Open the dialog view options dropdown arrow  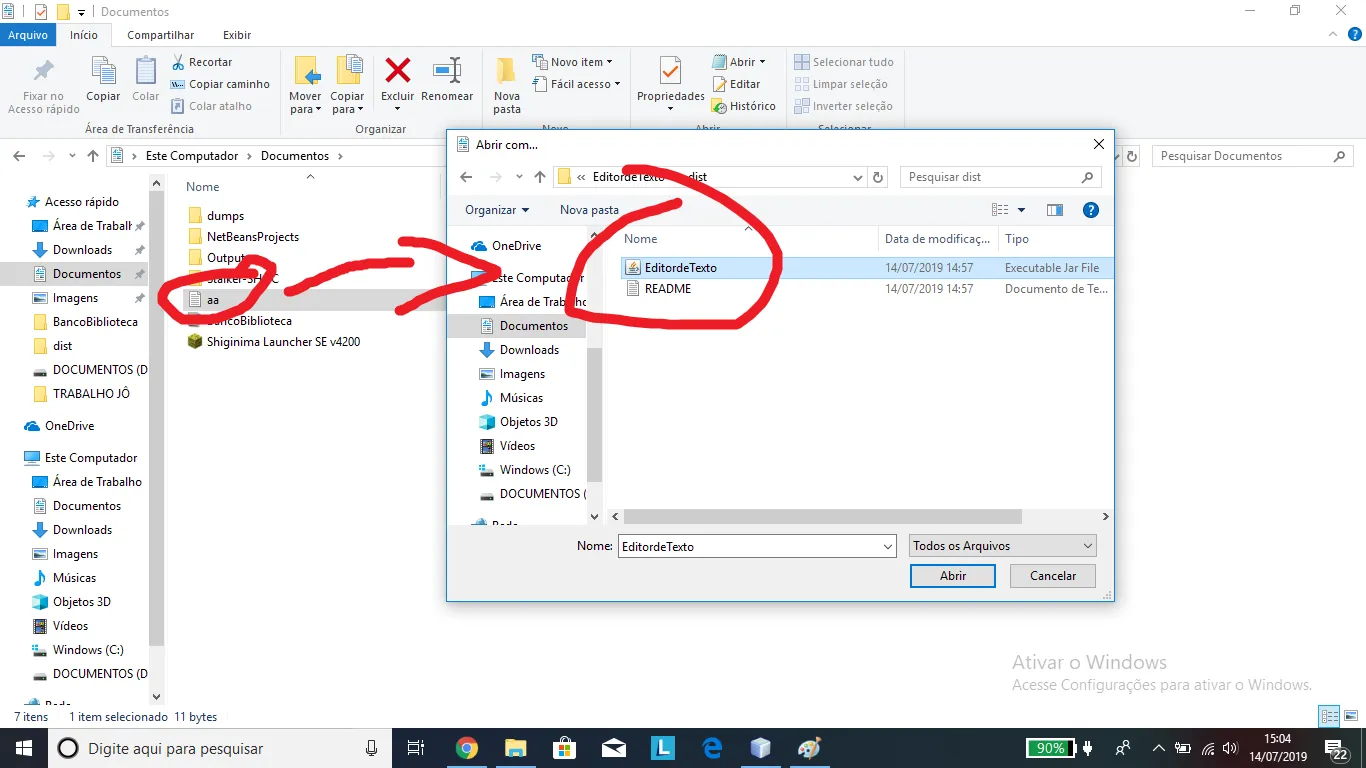click(1021, 210)
